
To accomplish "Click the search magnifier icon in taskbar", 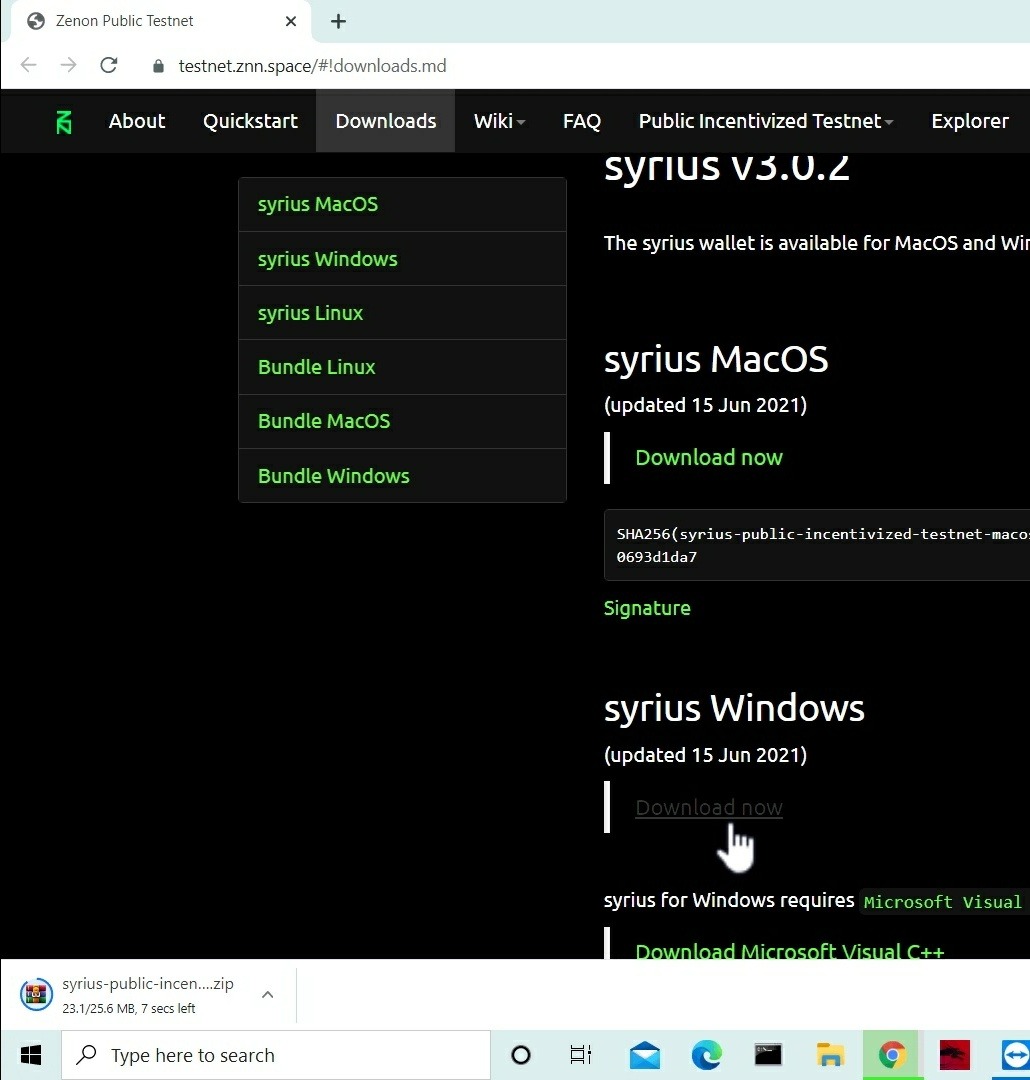I will click(87, 1055).
